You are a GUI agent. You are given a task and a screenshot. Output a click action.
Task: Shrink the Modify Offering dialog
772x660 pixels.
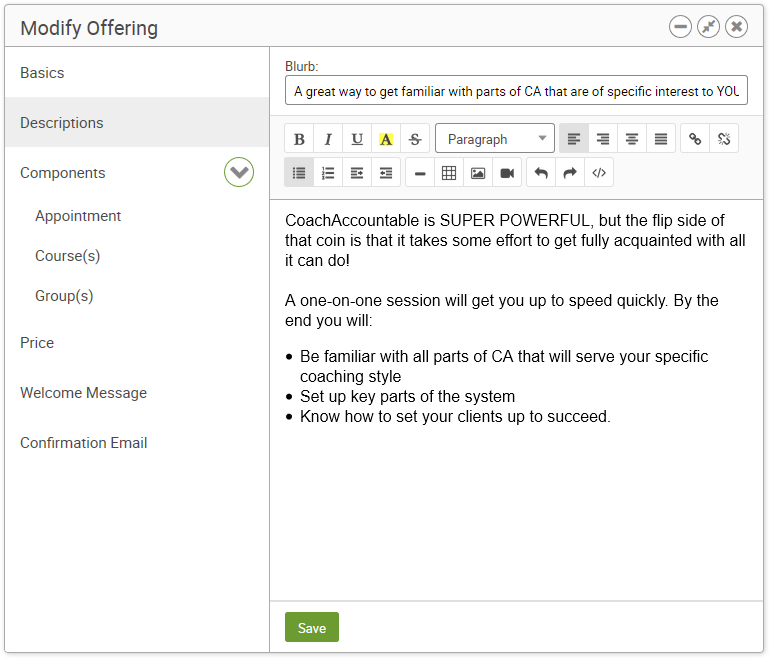click(x=708, y=27)
